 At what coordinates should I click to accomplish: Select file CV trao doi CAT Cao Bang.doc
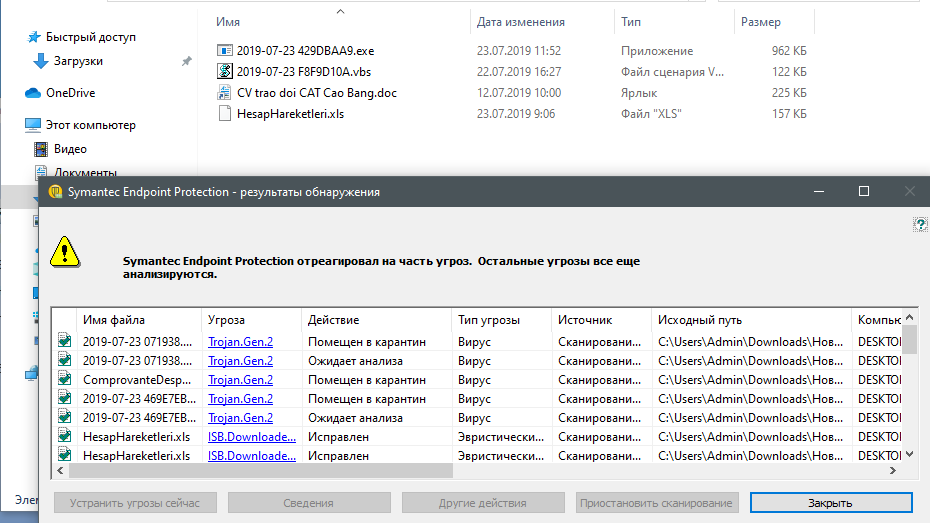[x=317, y=93]
